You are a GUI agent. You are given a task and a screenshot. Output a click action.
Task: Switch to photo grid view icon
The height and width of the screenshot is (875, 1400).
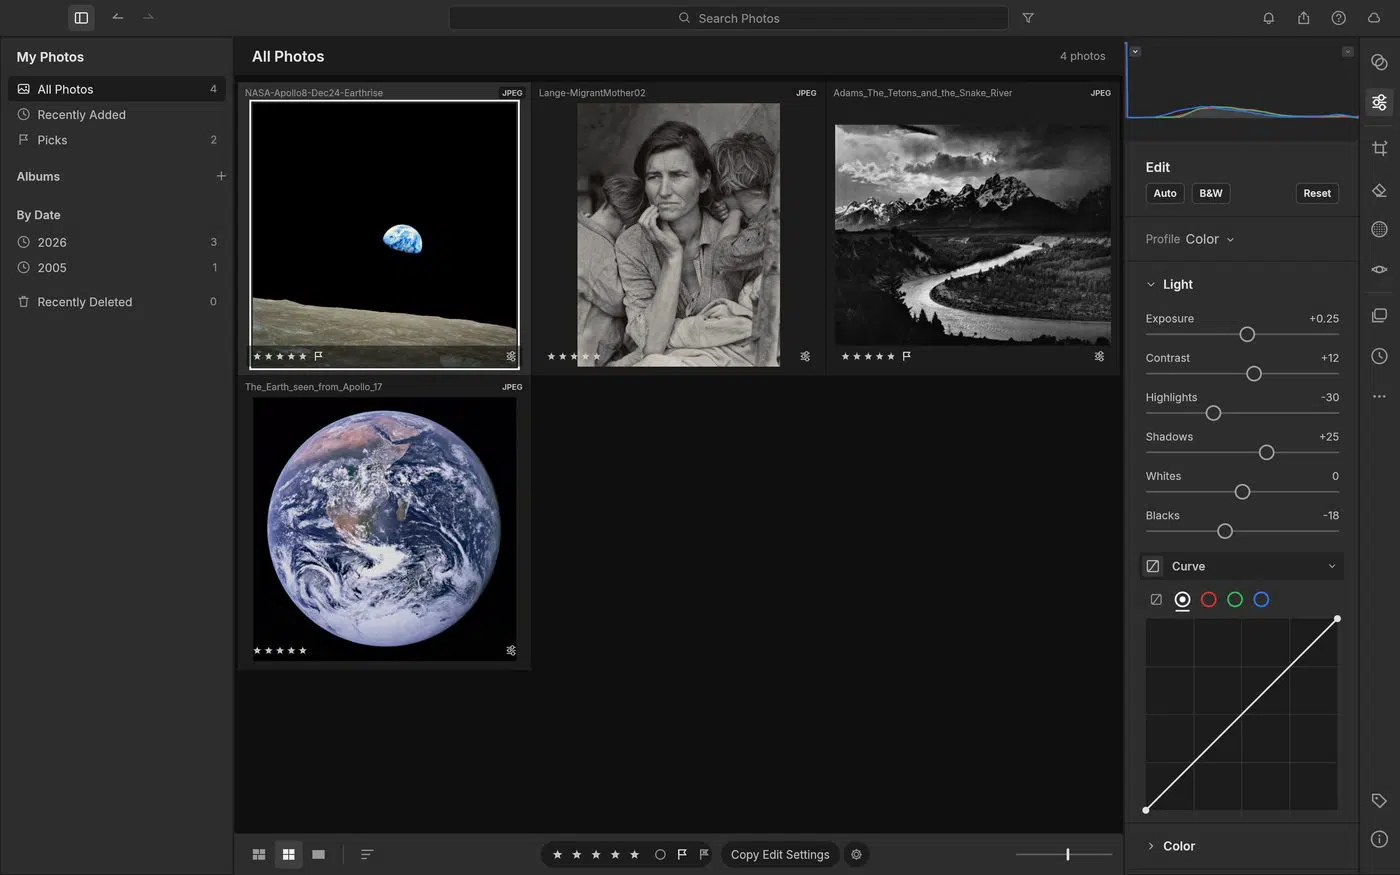[x=259, y=855]
